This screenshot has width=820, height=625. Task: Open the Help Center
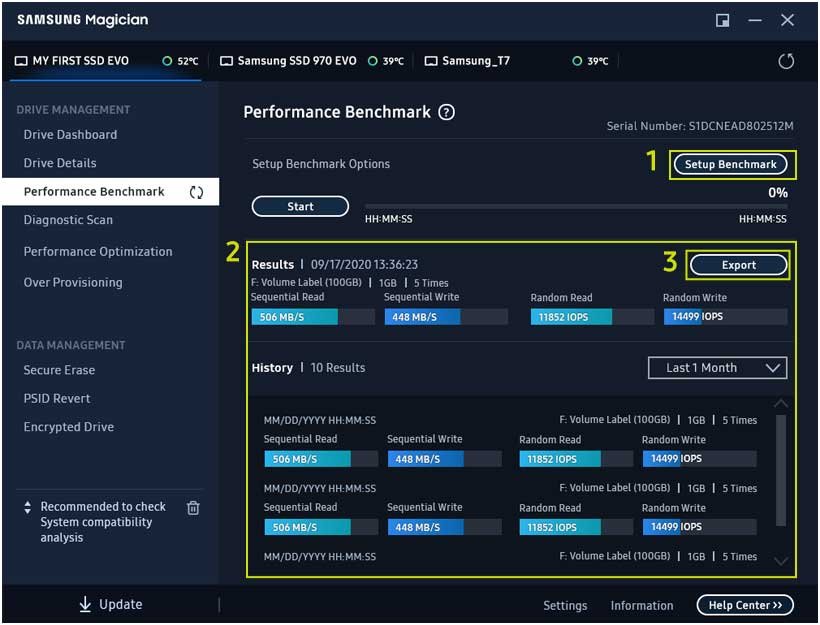[x=745, y=605]
